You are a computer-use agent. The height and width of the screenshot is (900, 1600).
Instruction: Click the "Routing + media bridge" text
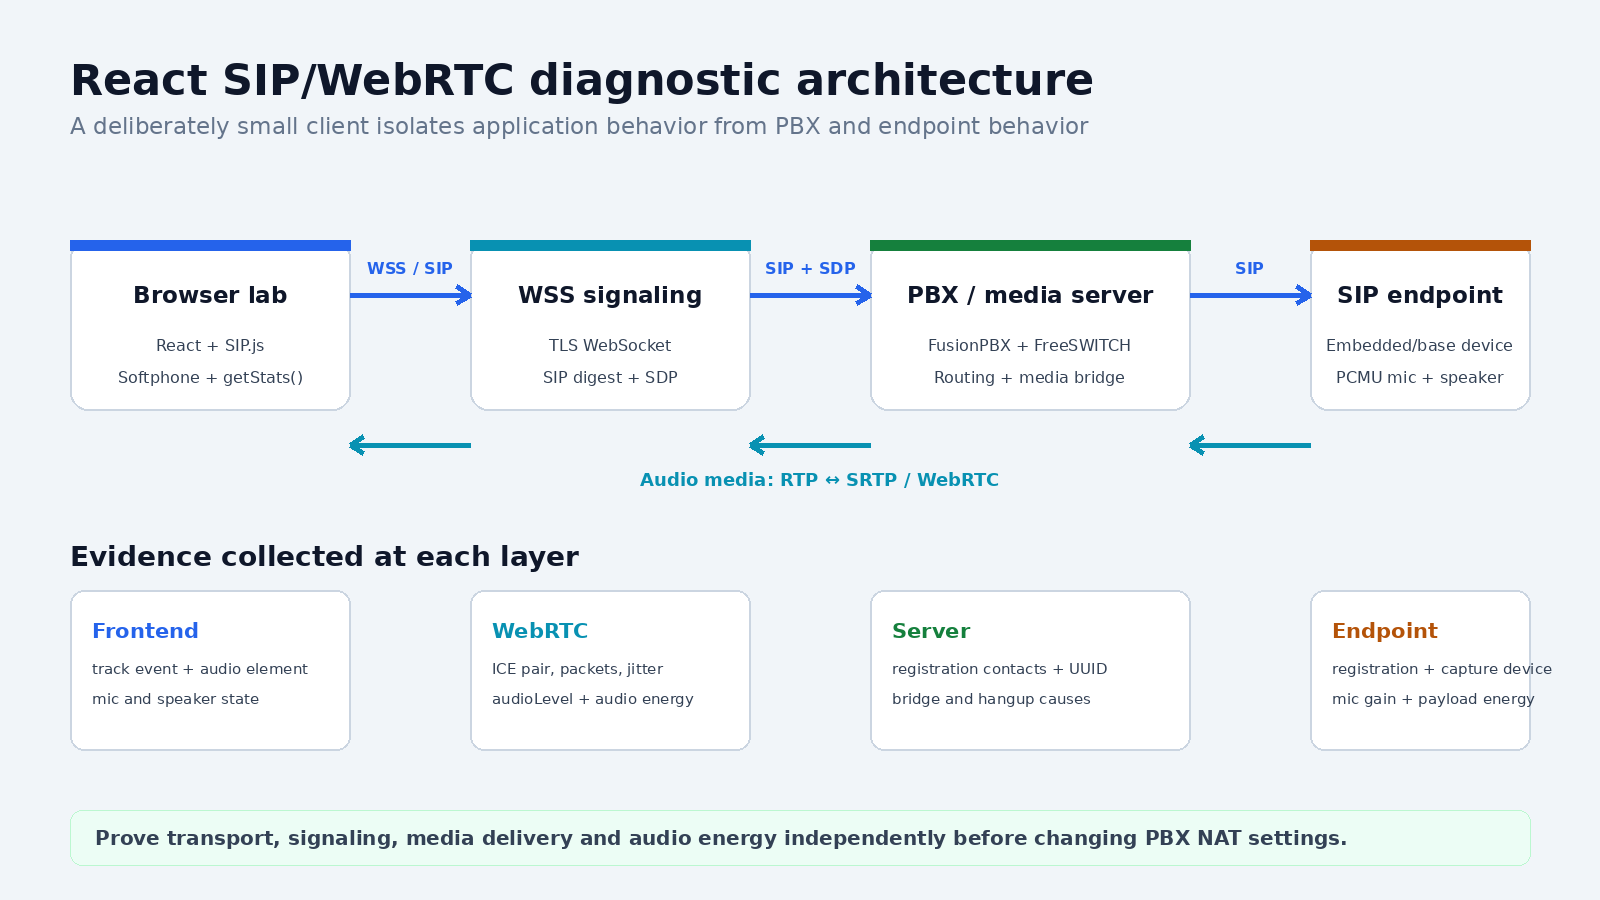coord(1030,377)
